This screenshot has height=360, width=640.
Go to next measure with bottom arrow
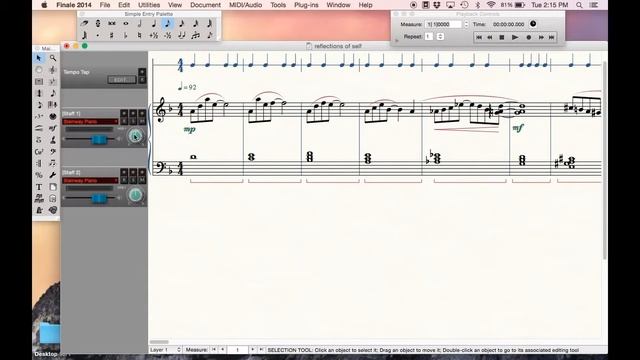click(x=253, y=350)
